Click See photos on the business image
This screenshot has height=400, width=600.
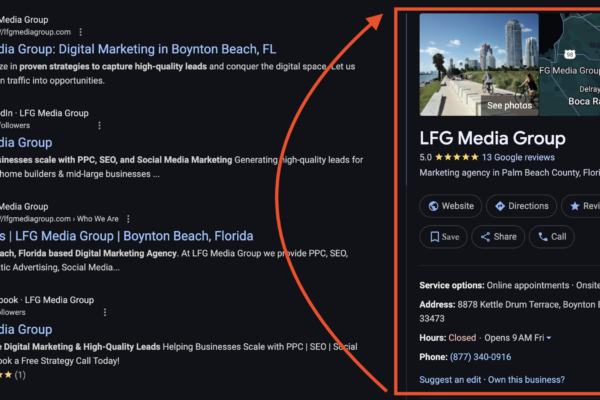coord(509,105)
